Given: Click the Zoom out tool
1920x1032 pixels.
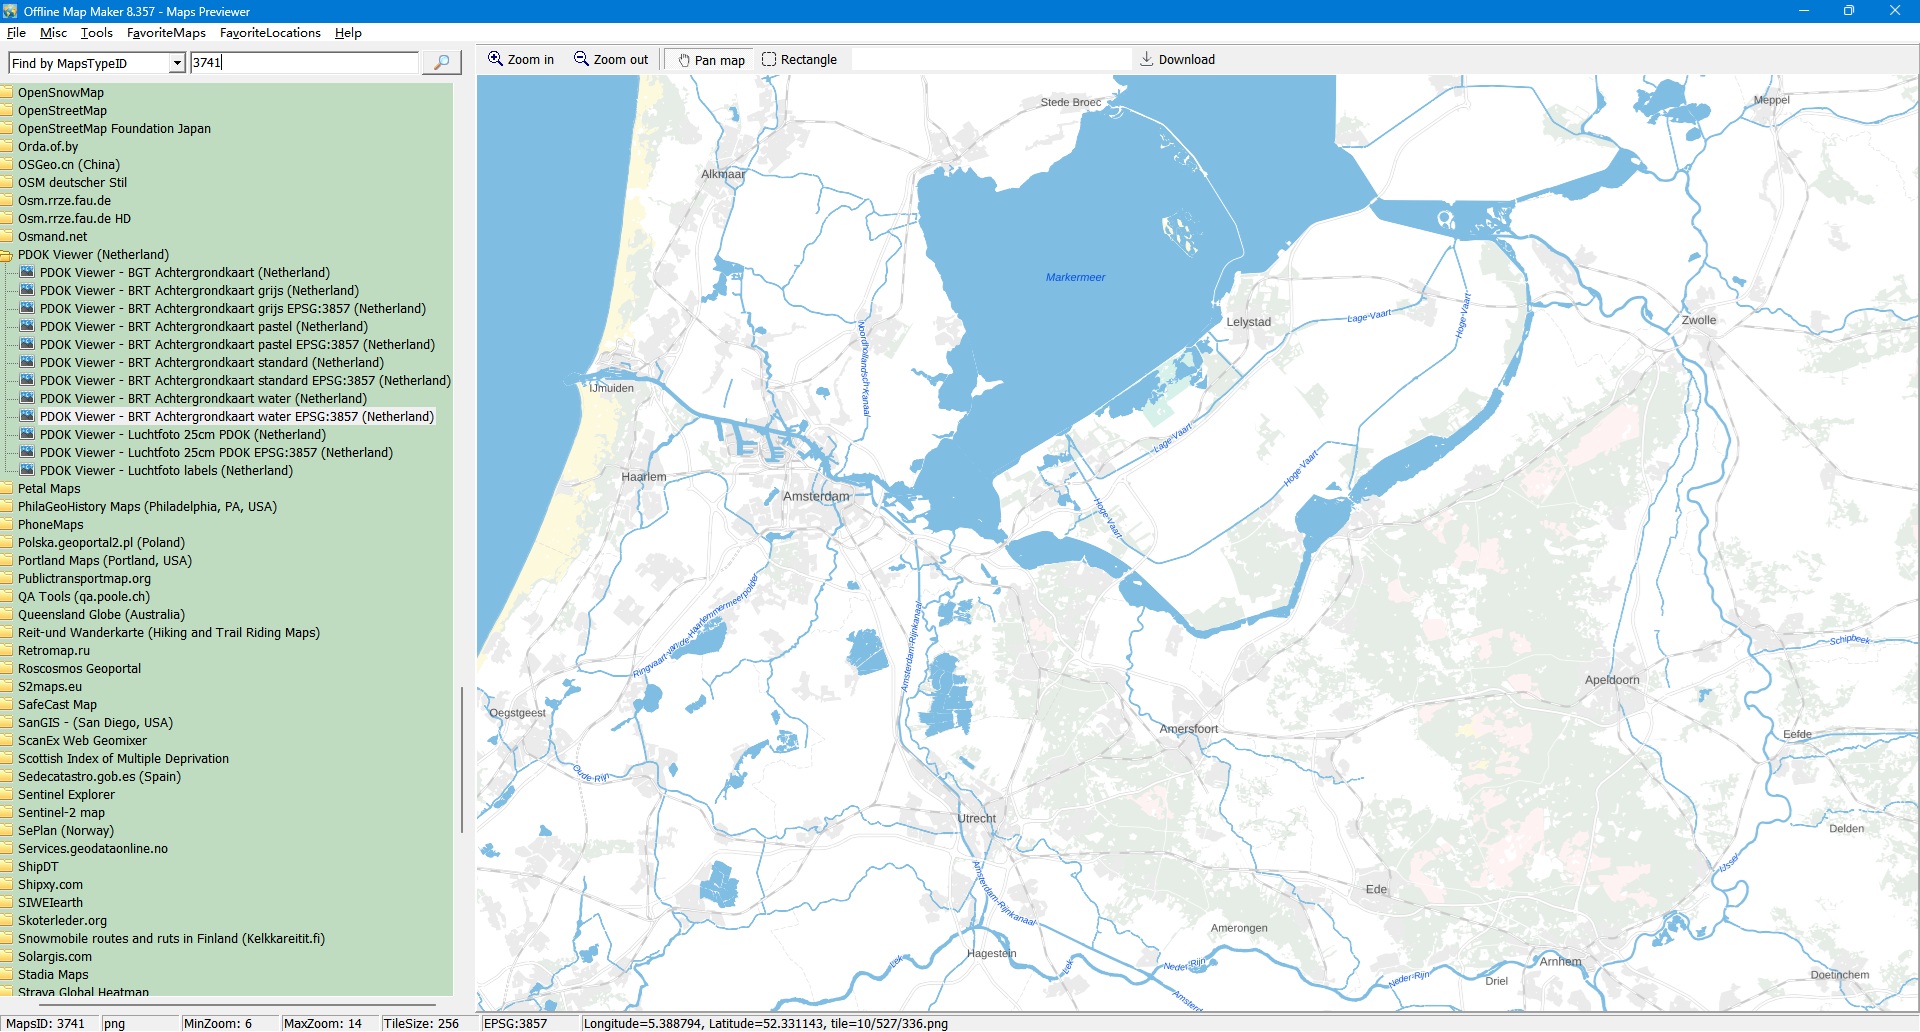Looking at the screenshot, I should tap(610, 60).
